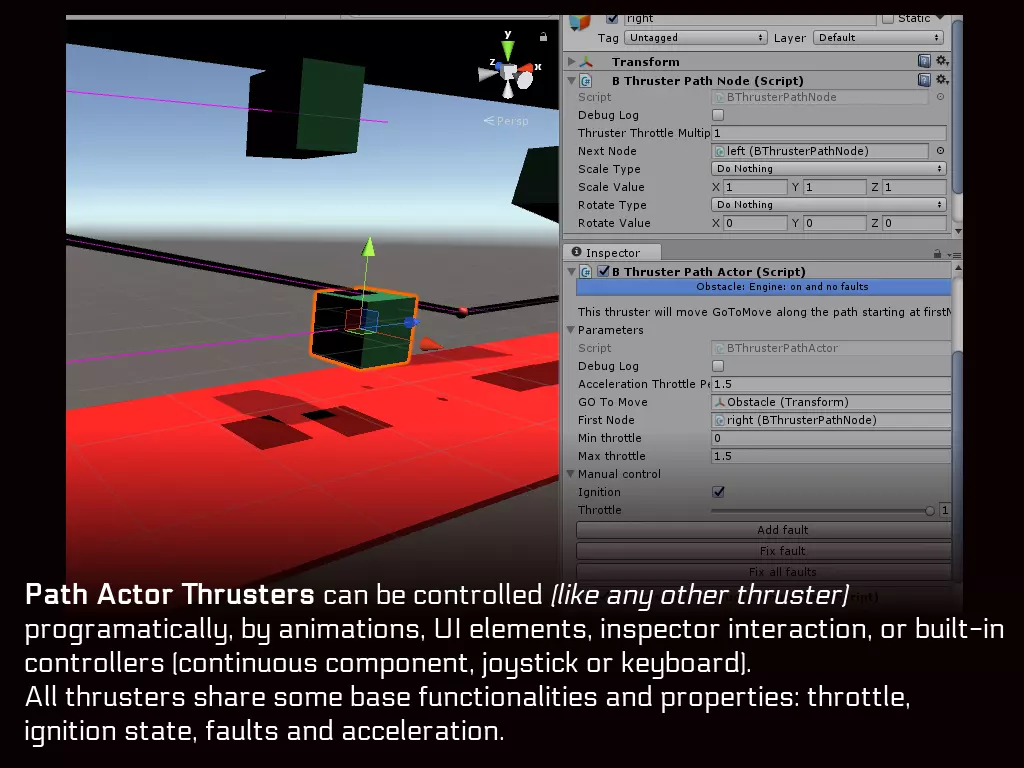Click the Scale Value X field
This screenshot has height=768, width=1024.
coord(755,187)
